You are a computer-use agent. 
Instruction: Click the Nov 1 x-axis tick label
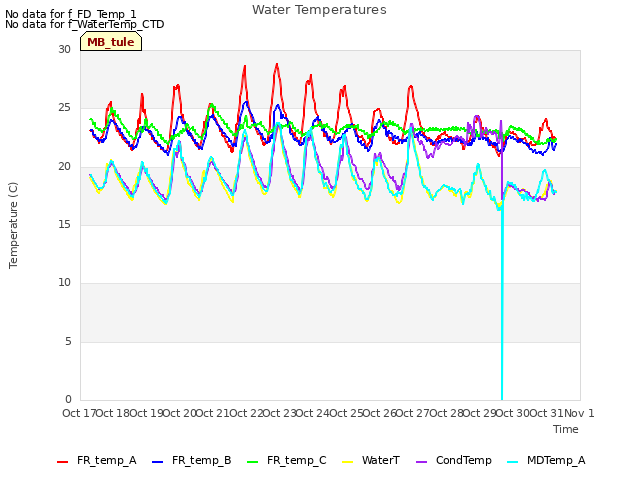579,413
